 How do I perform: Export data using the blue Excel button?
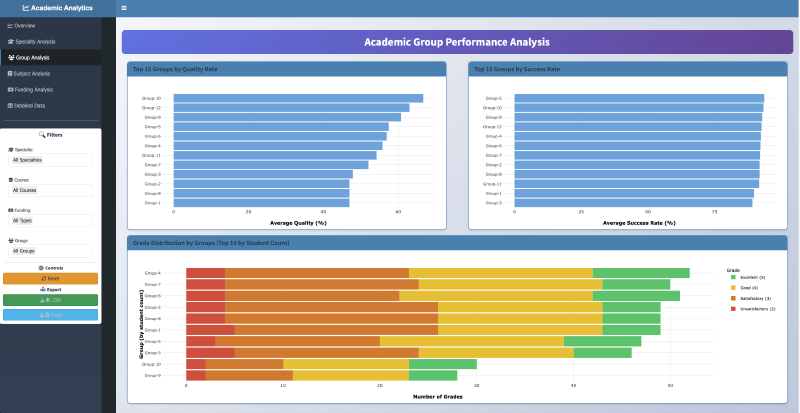pos(51,315)
